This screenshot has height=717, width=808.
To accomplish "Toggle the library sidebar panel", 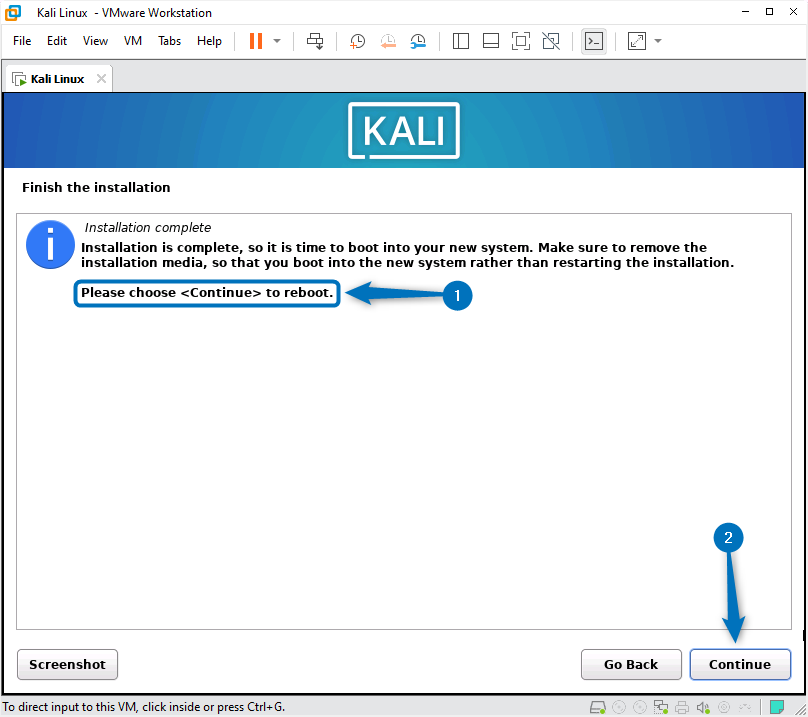I will click(460, 41).
